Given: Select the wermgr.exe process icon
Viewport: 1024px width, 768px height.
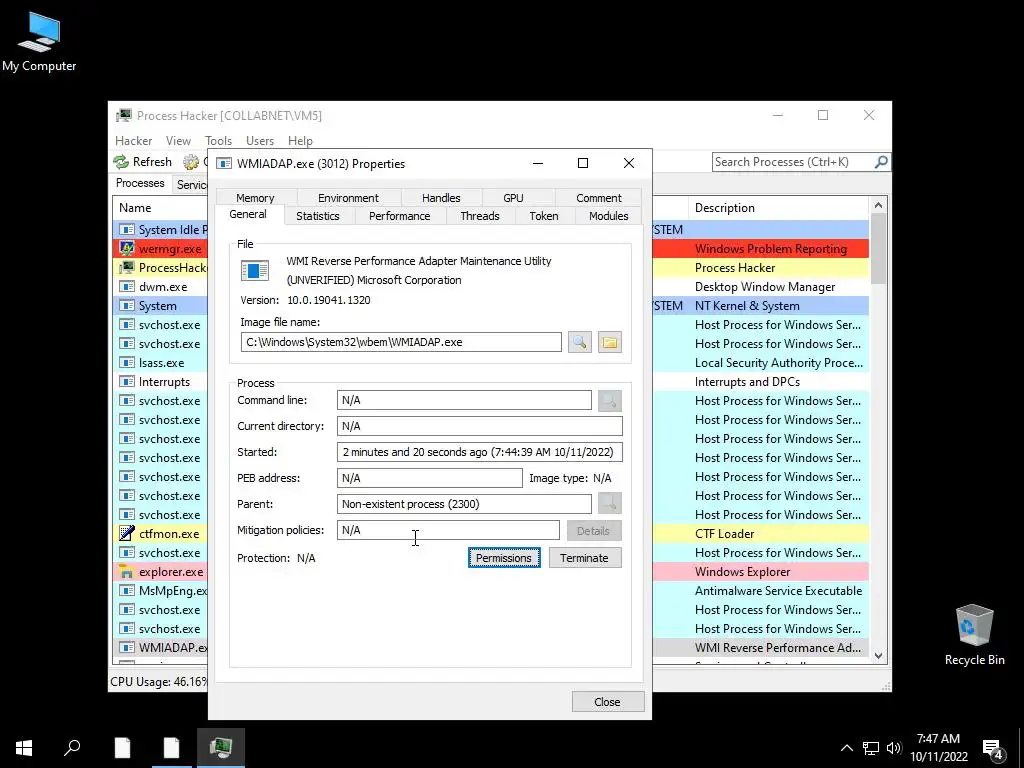Looking at the screenshot, I should (127, 249).
